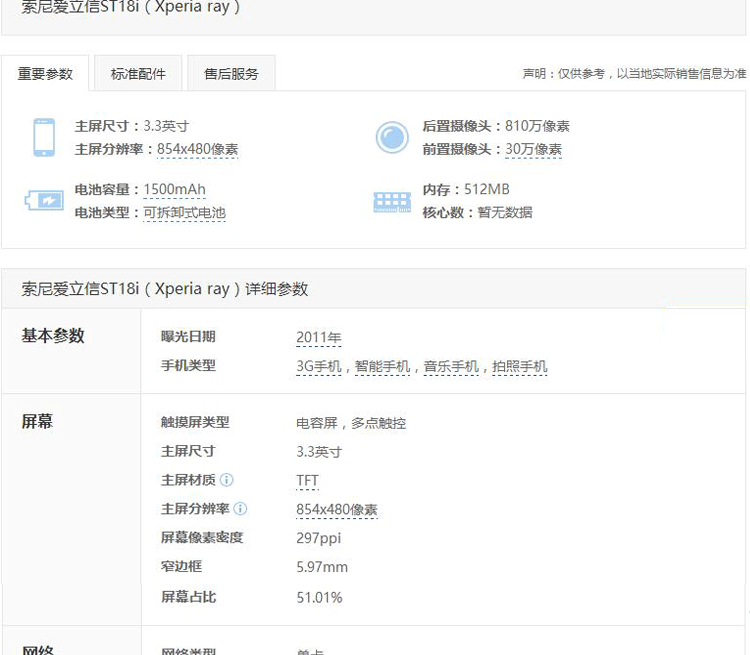750x655 pixels.
Task: Select the 810万像素 rear camera value
Action: pyautogui.click(x=537, y=126)
